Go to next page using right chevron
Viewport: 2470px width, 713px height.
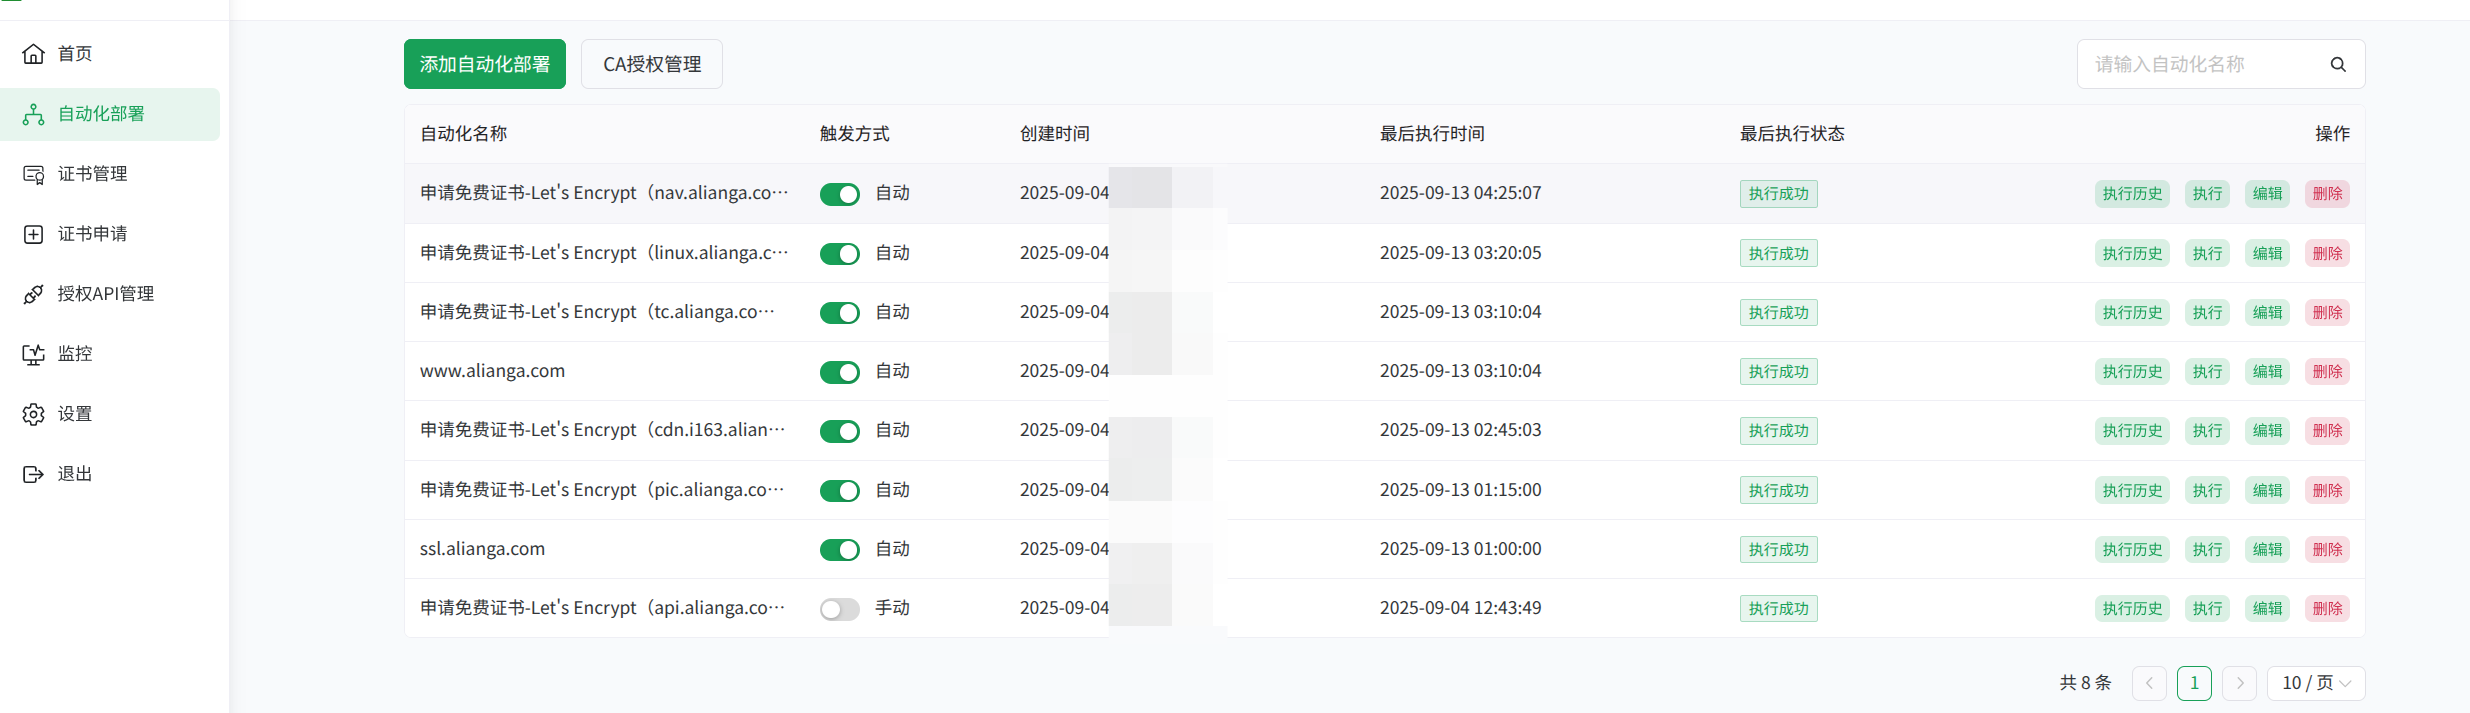coord(2239,683)
